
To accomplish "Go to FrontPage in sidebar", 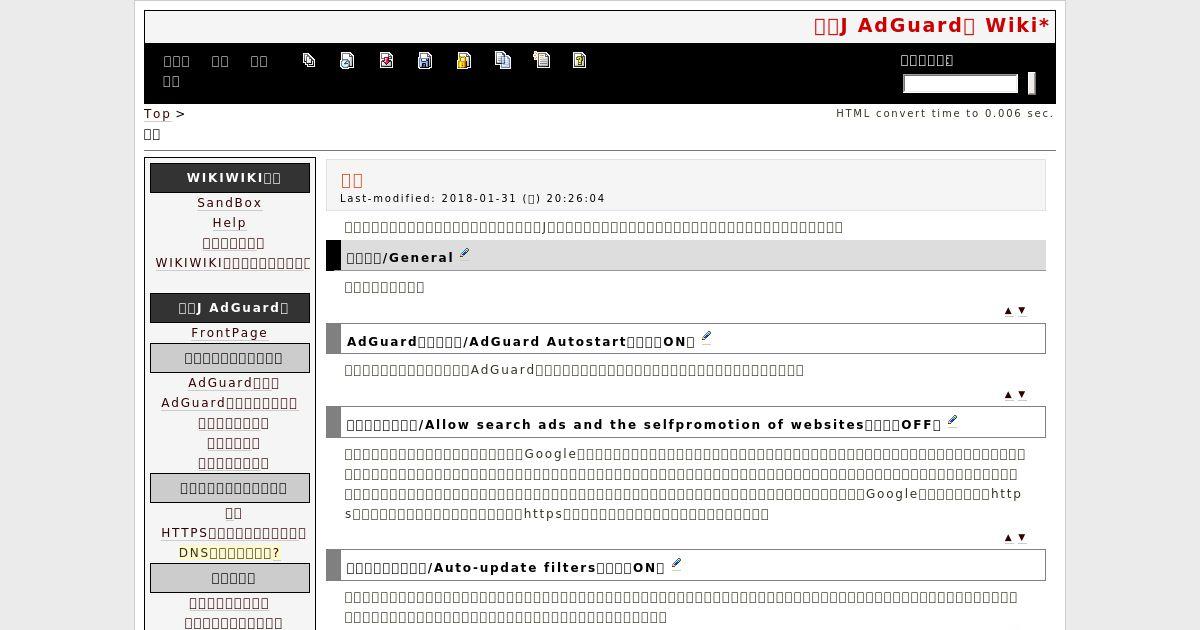I will click(x=229, y=333).
